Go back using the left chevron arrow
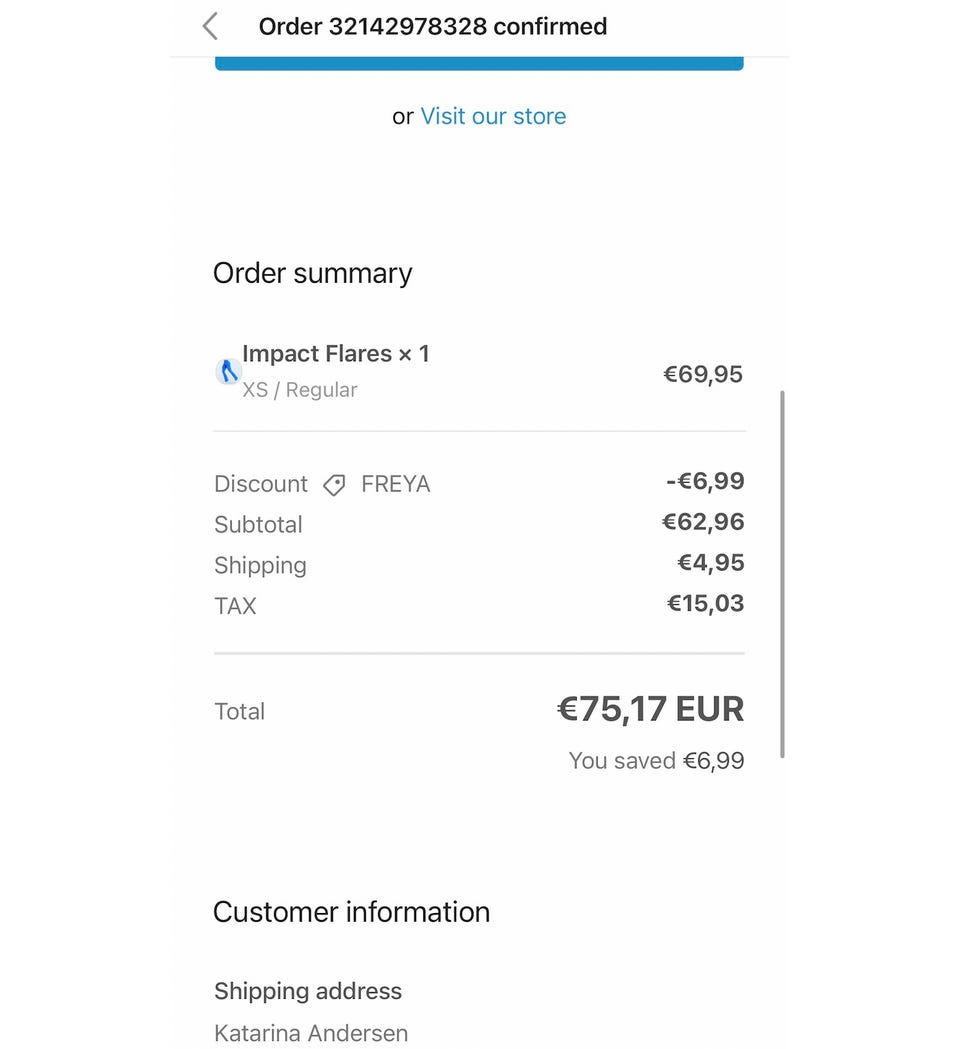The width and height of the screenshot is (960, 1049). point(210,27)
